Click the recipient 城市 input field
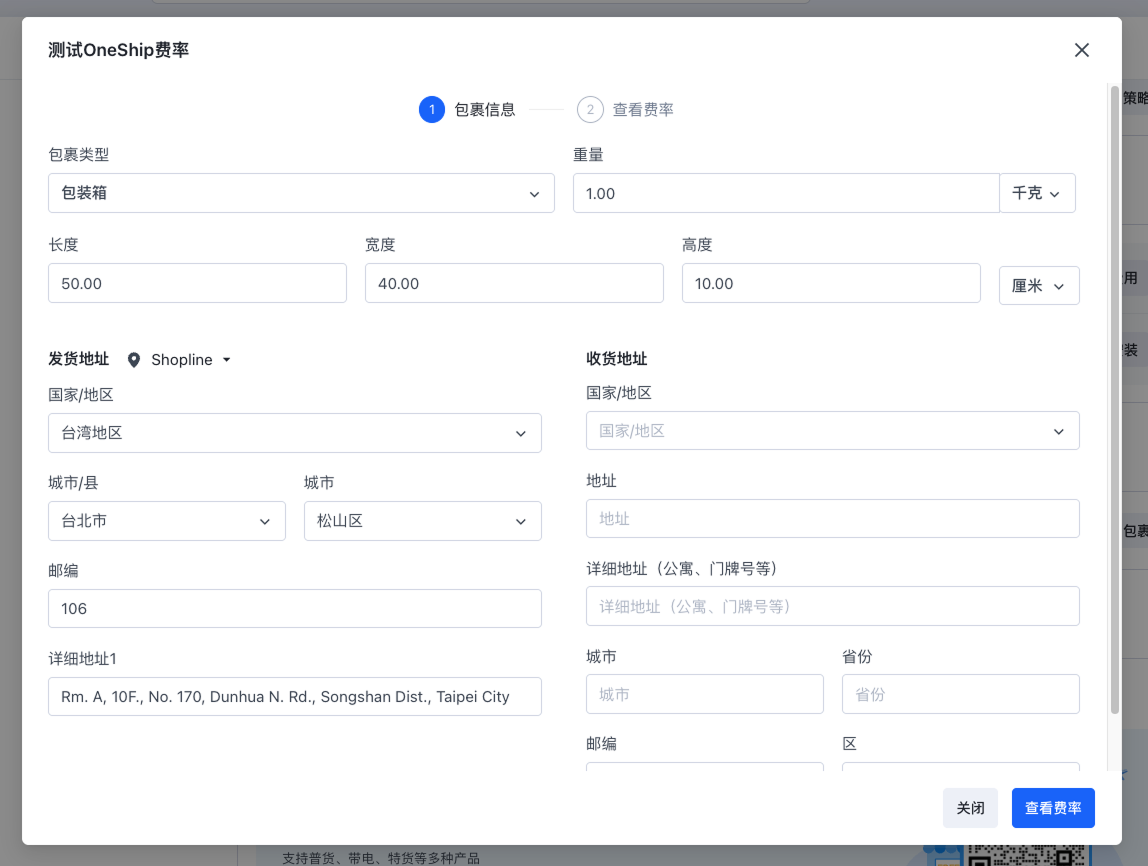 click(x=704, y=694)
